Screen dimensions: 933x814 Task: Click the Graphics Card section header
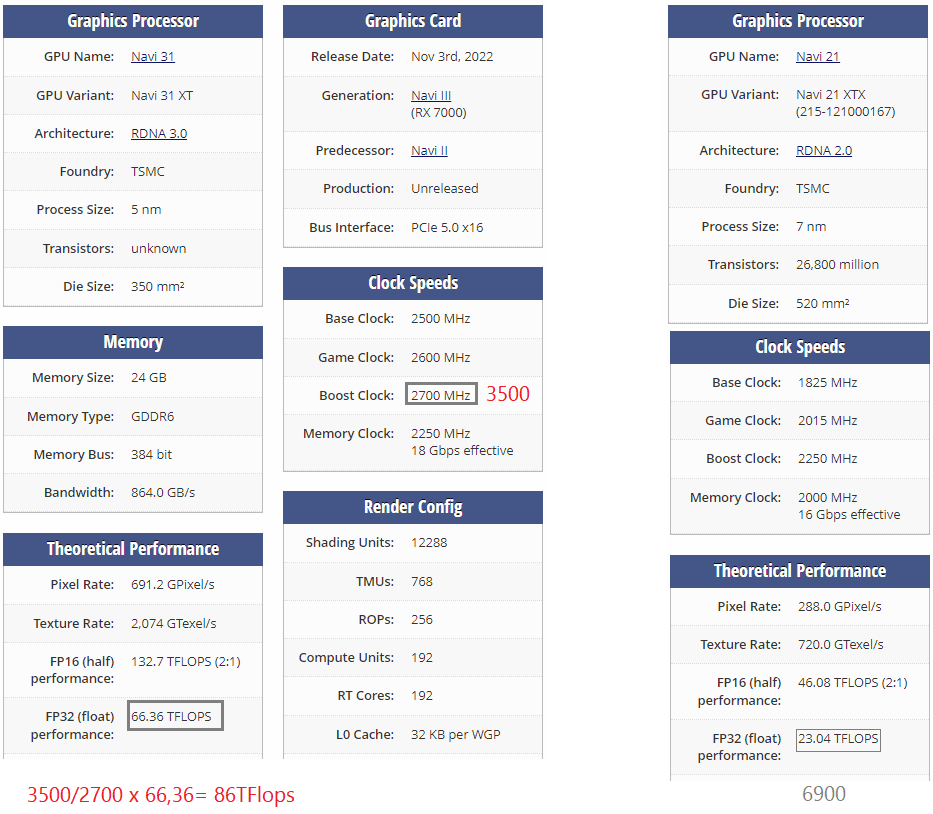pyautogui.click(x=413, y=21)
